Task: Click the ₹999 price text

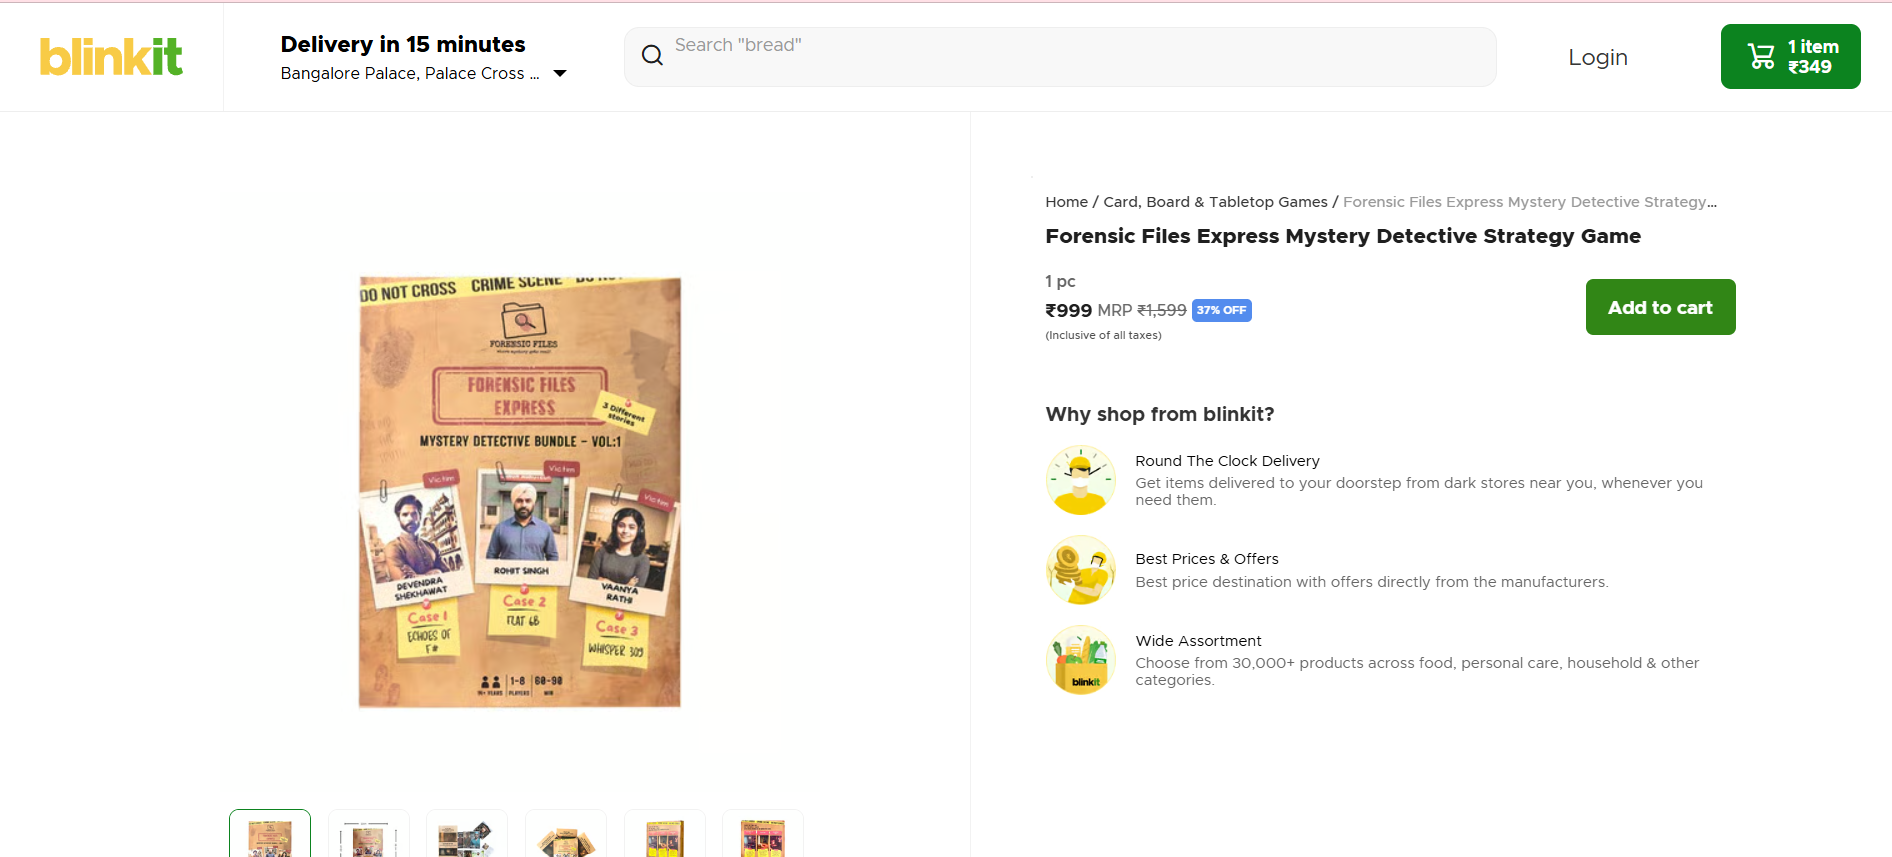Action: [1069, 311]
